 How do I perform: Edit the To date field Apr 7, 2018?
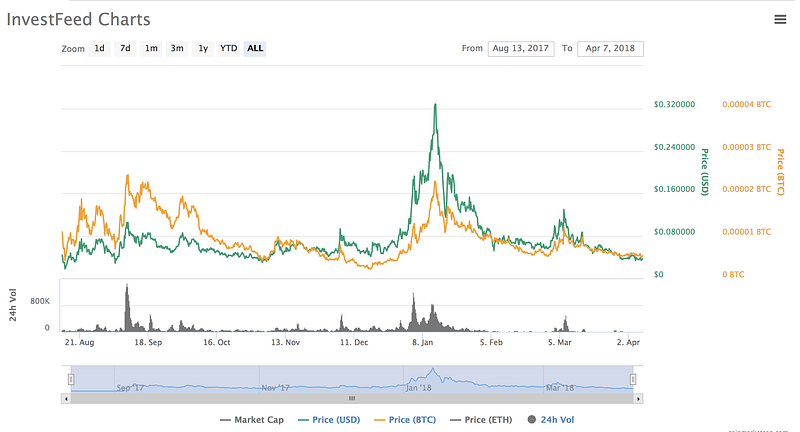click(610, 48)
